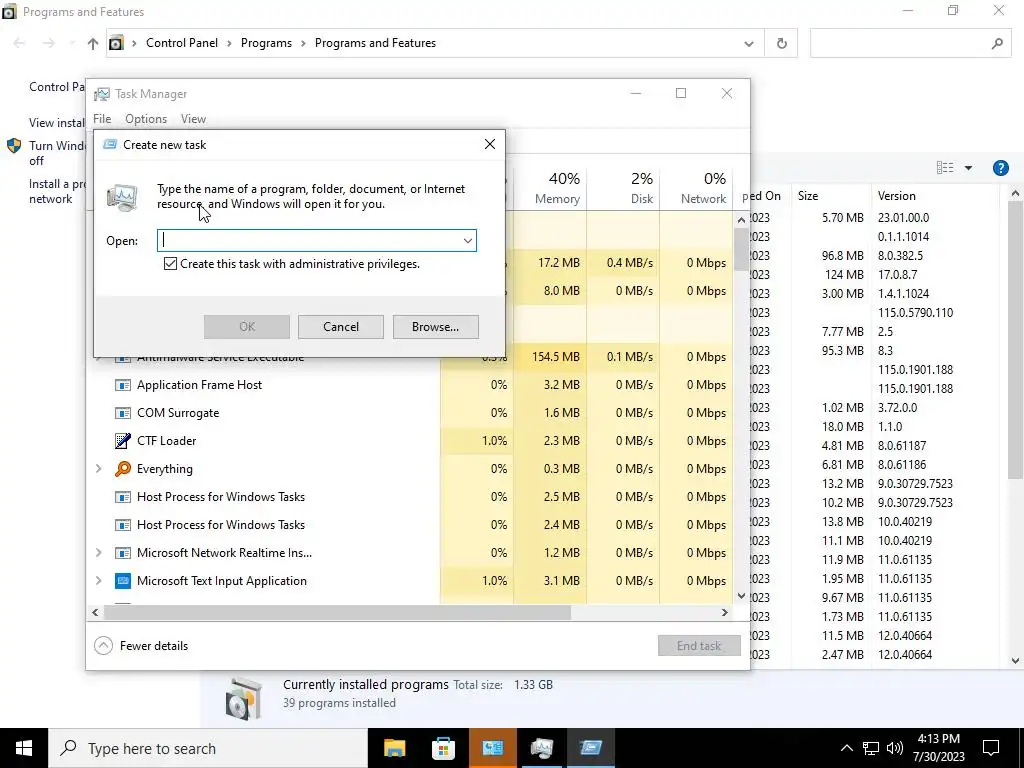The height and width of the screenshot is (768, 1024).
Task: Click Browse... to find a program
Action: click(x=436, y=327)
